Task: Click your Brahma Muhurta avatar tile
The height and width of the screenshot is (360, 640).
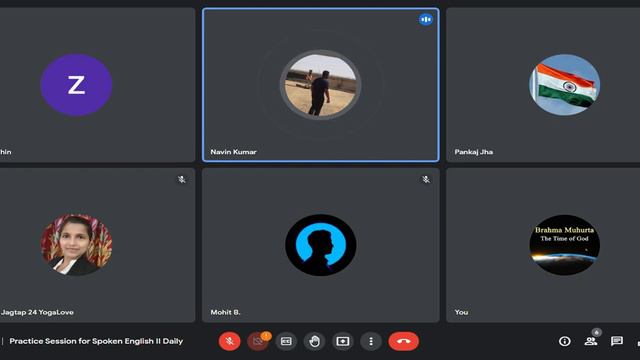Action: pos(564,245)
